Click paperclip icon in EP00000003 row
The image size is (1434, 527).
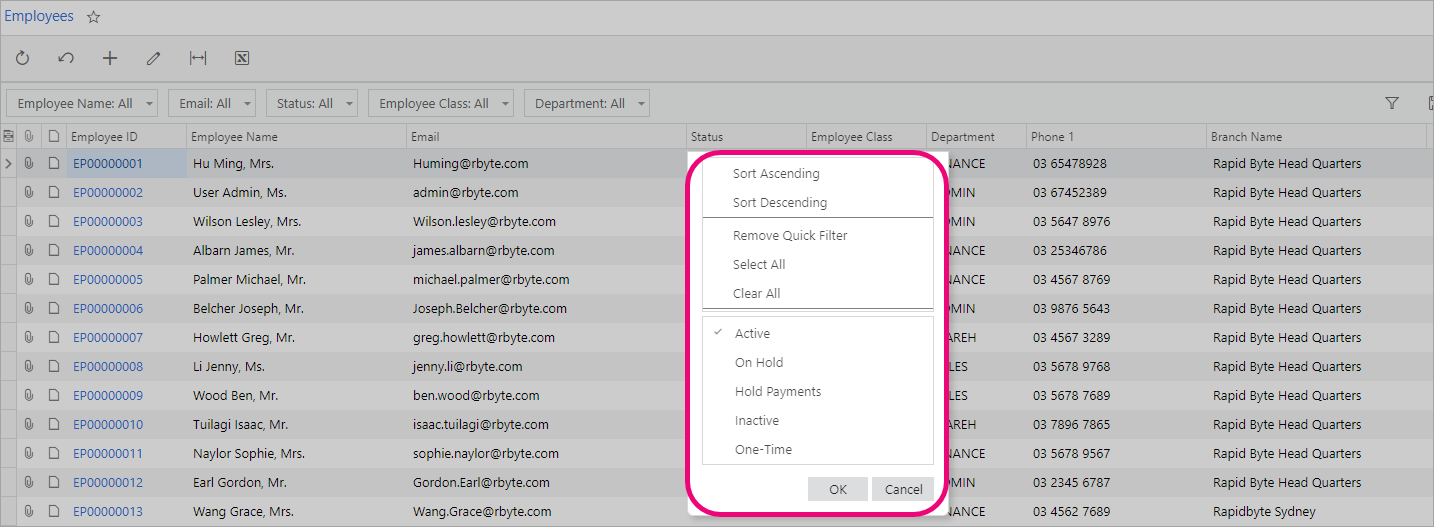point(29,222)
